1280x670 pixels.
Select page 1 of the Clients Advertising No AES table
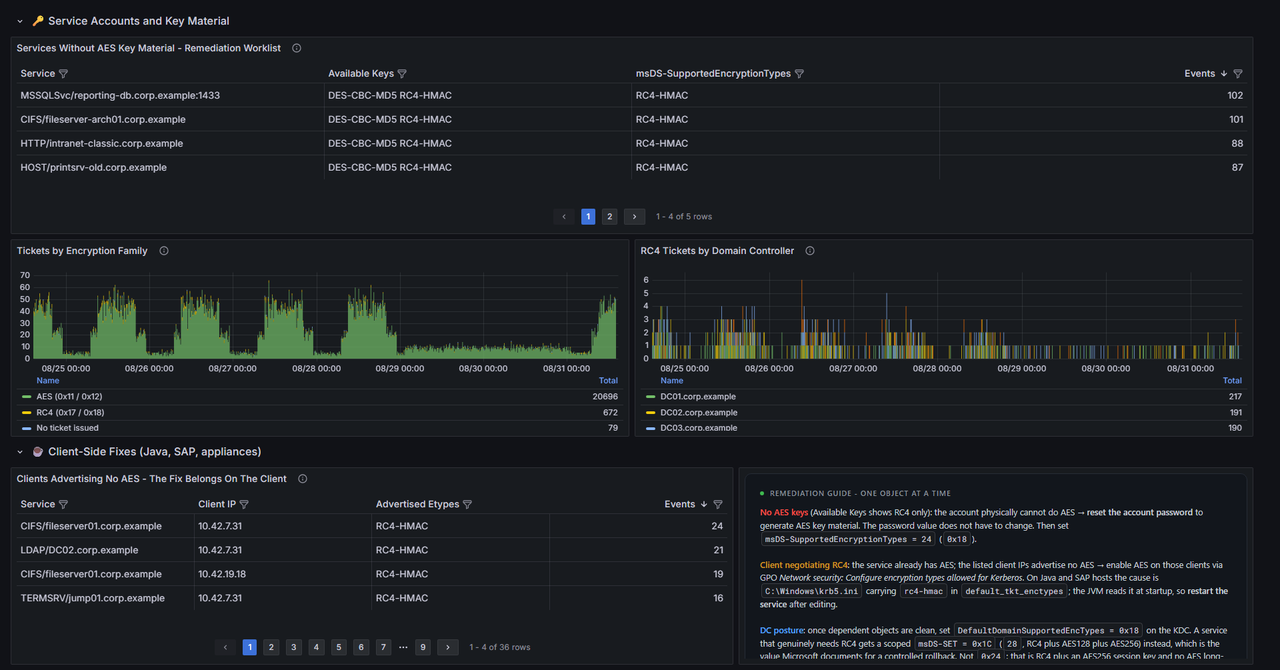tap(250, 647)
